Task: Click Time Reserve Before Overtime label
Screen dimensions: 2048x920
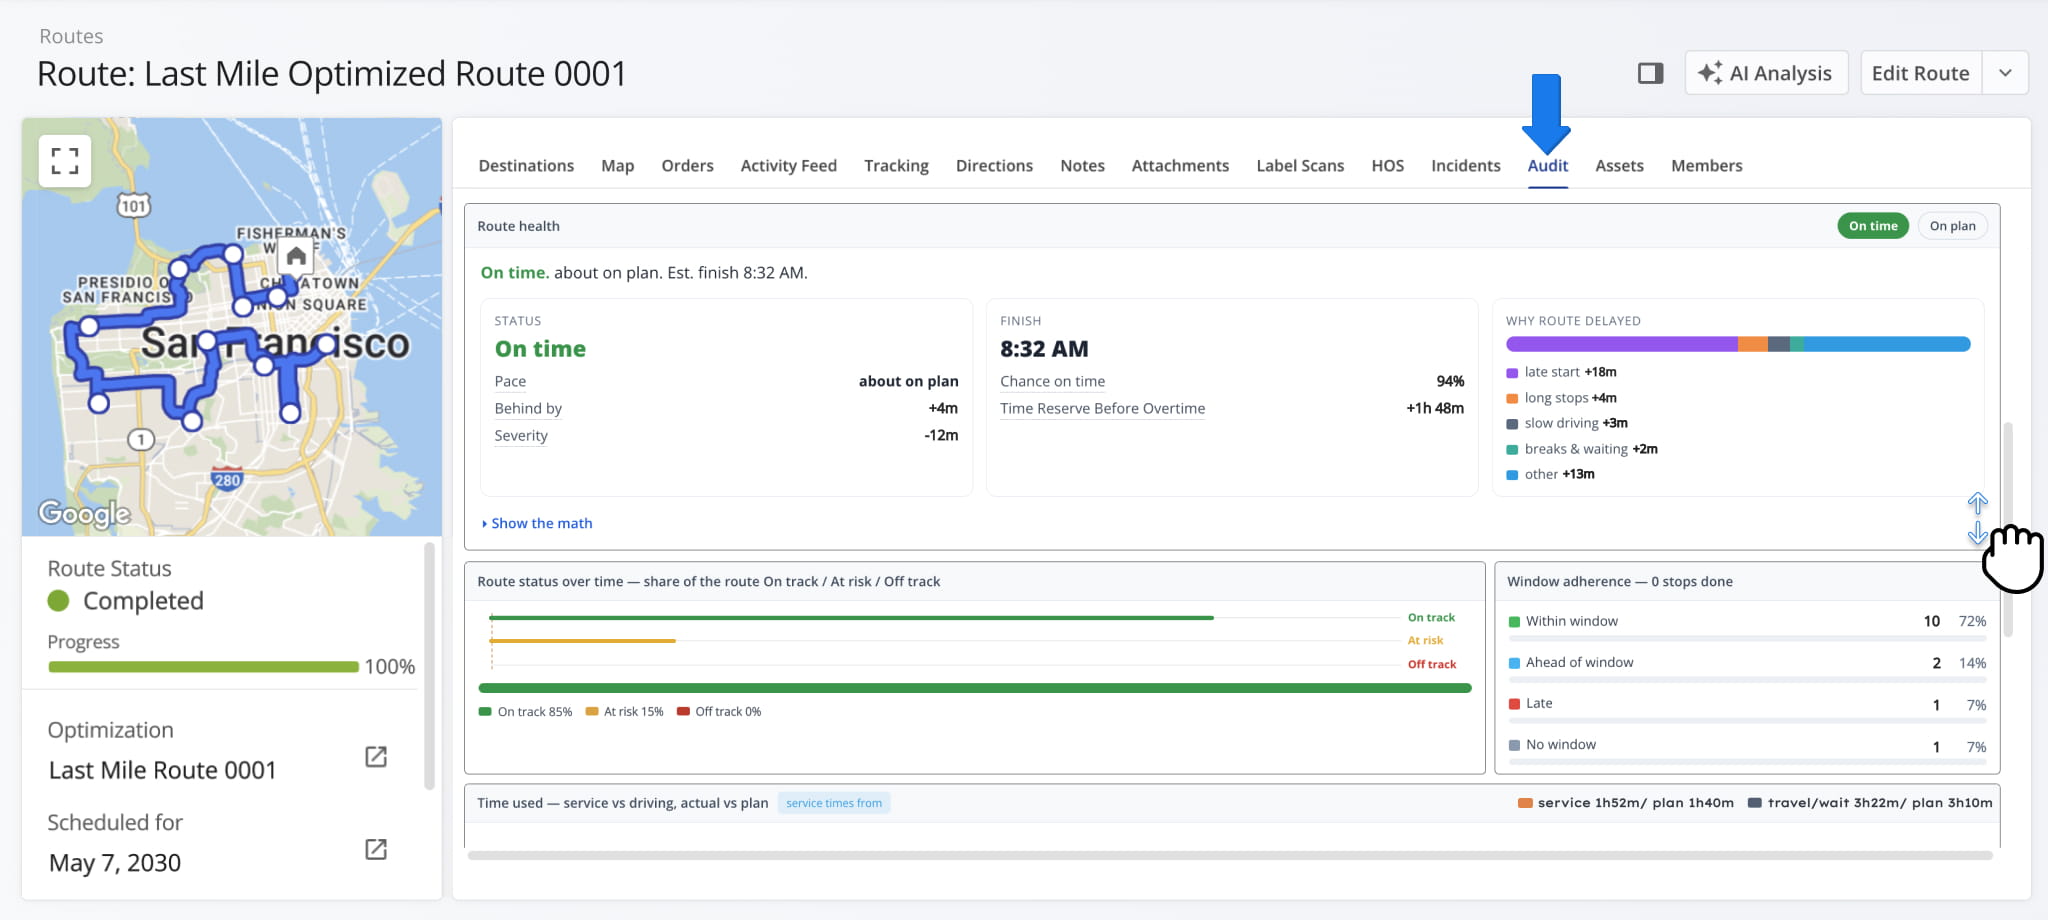Action: click(1102, 409)
